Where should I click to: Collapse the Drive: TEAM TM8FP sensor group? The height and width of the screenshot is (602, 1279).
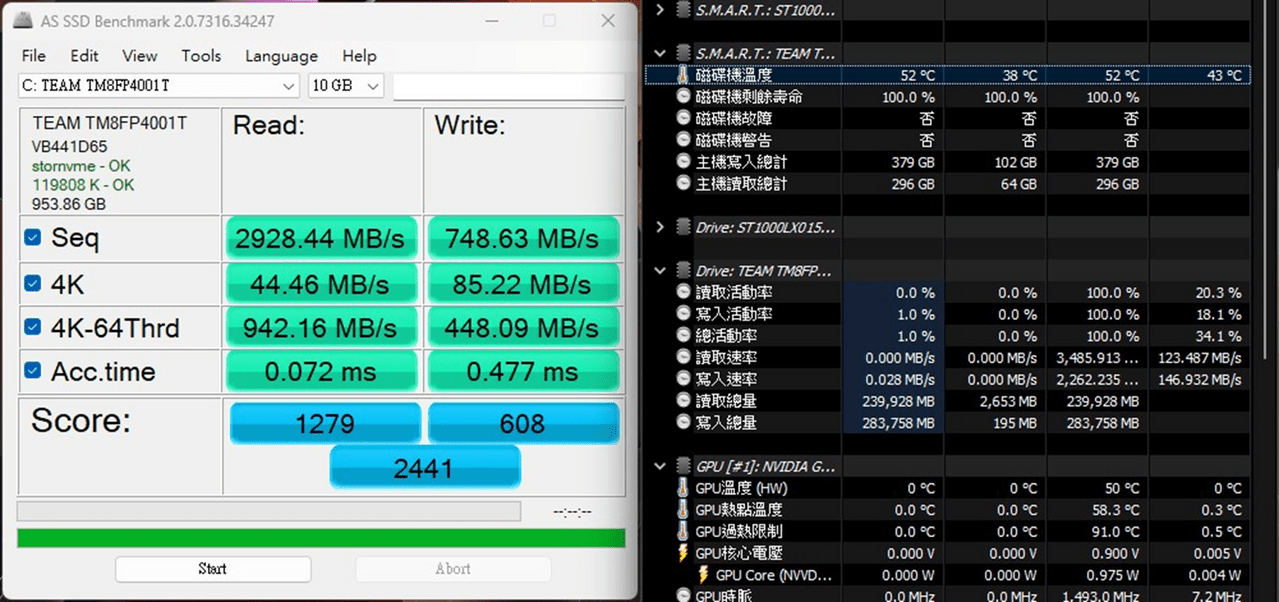tap(659, 271)
